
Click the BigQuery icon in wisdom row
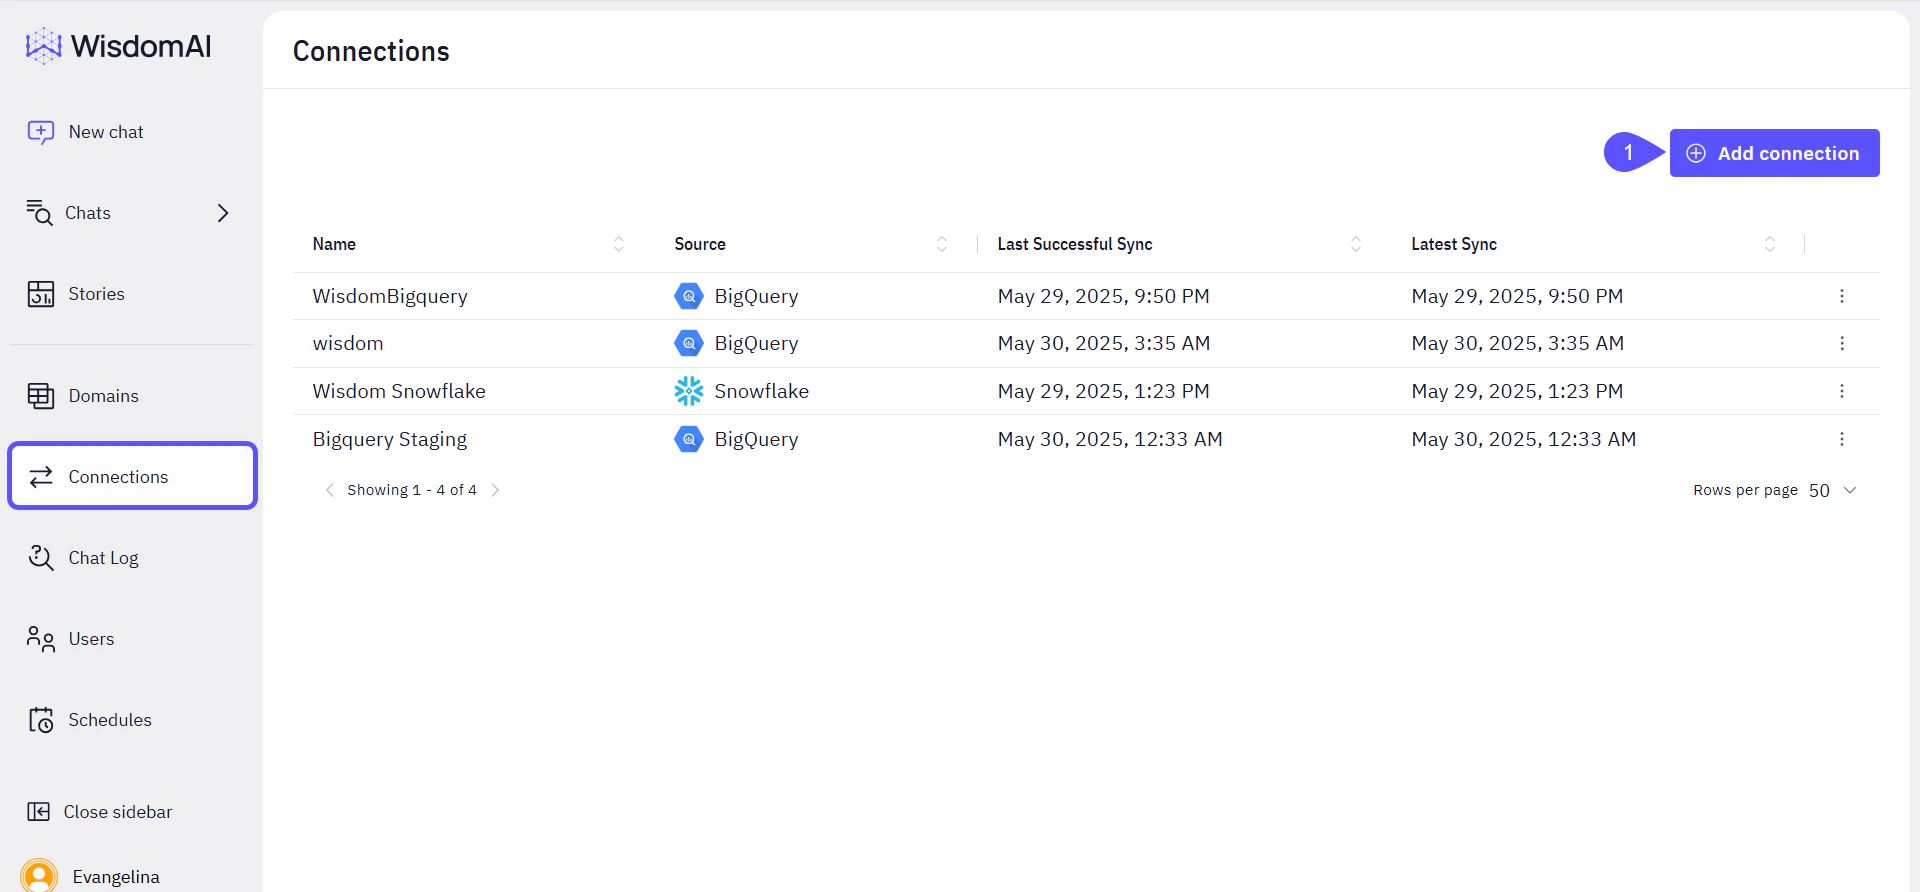(x=689, y=343)
